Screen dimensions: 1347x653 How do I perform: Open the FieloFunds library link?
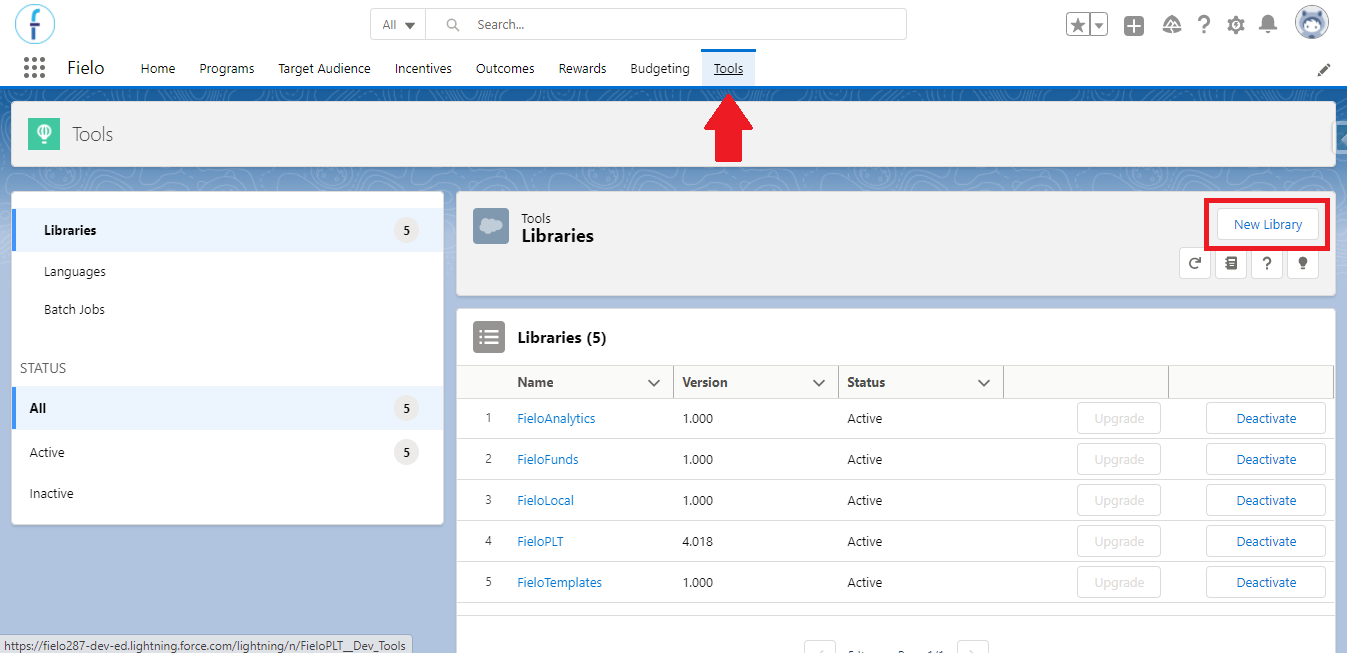[547, 459]
